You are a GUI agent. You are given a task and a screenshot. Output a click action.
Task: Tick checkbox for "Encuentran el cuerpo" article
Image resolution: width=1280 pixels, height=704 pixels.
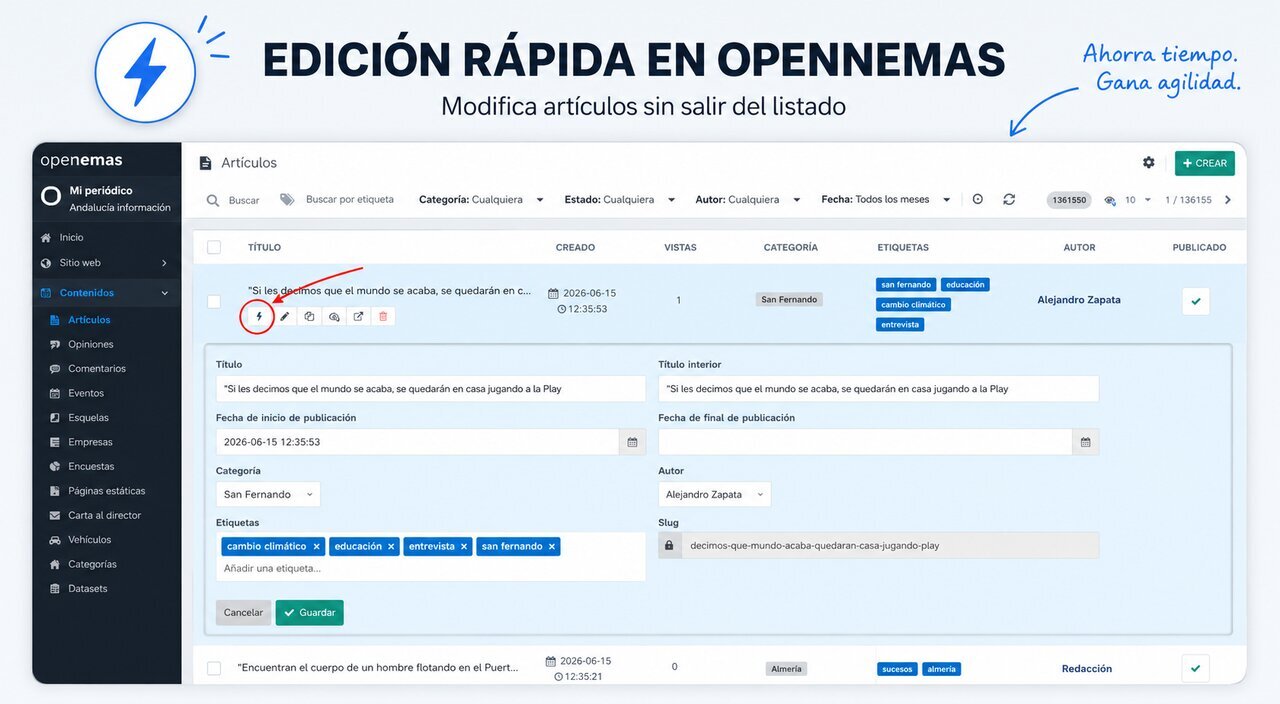pos(214,668)
